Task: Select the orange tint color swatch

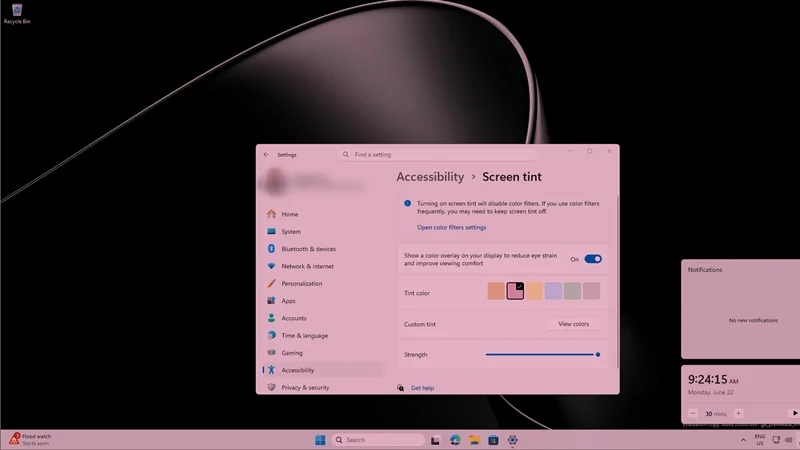Action: [496, 291]
